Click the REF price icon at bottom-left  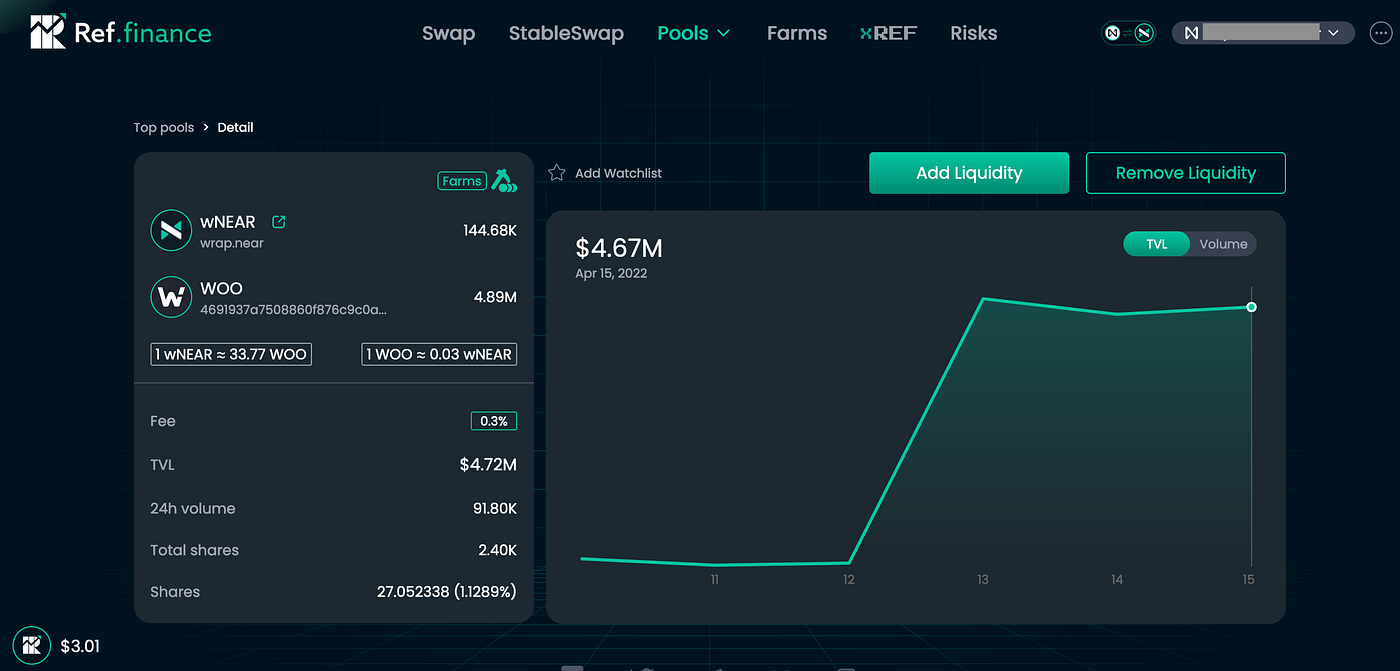(x=31, y=646)
